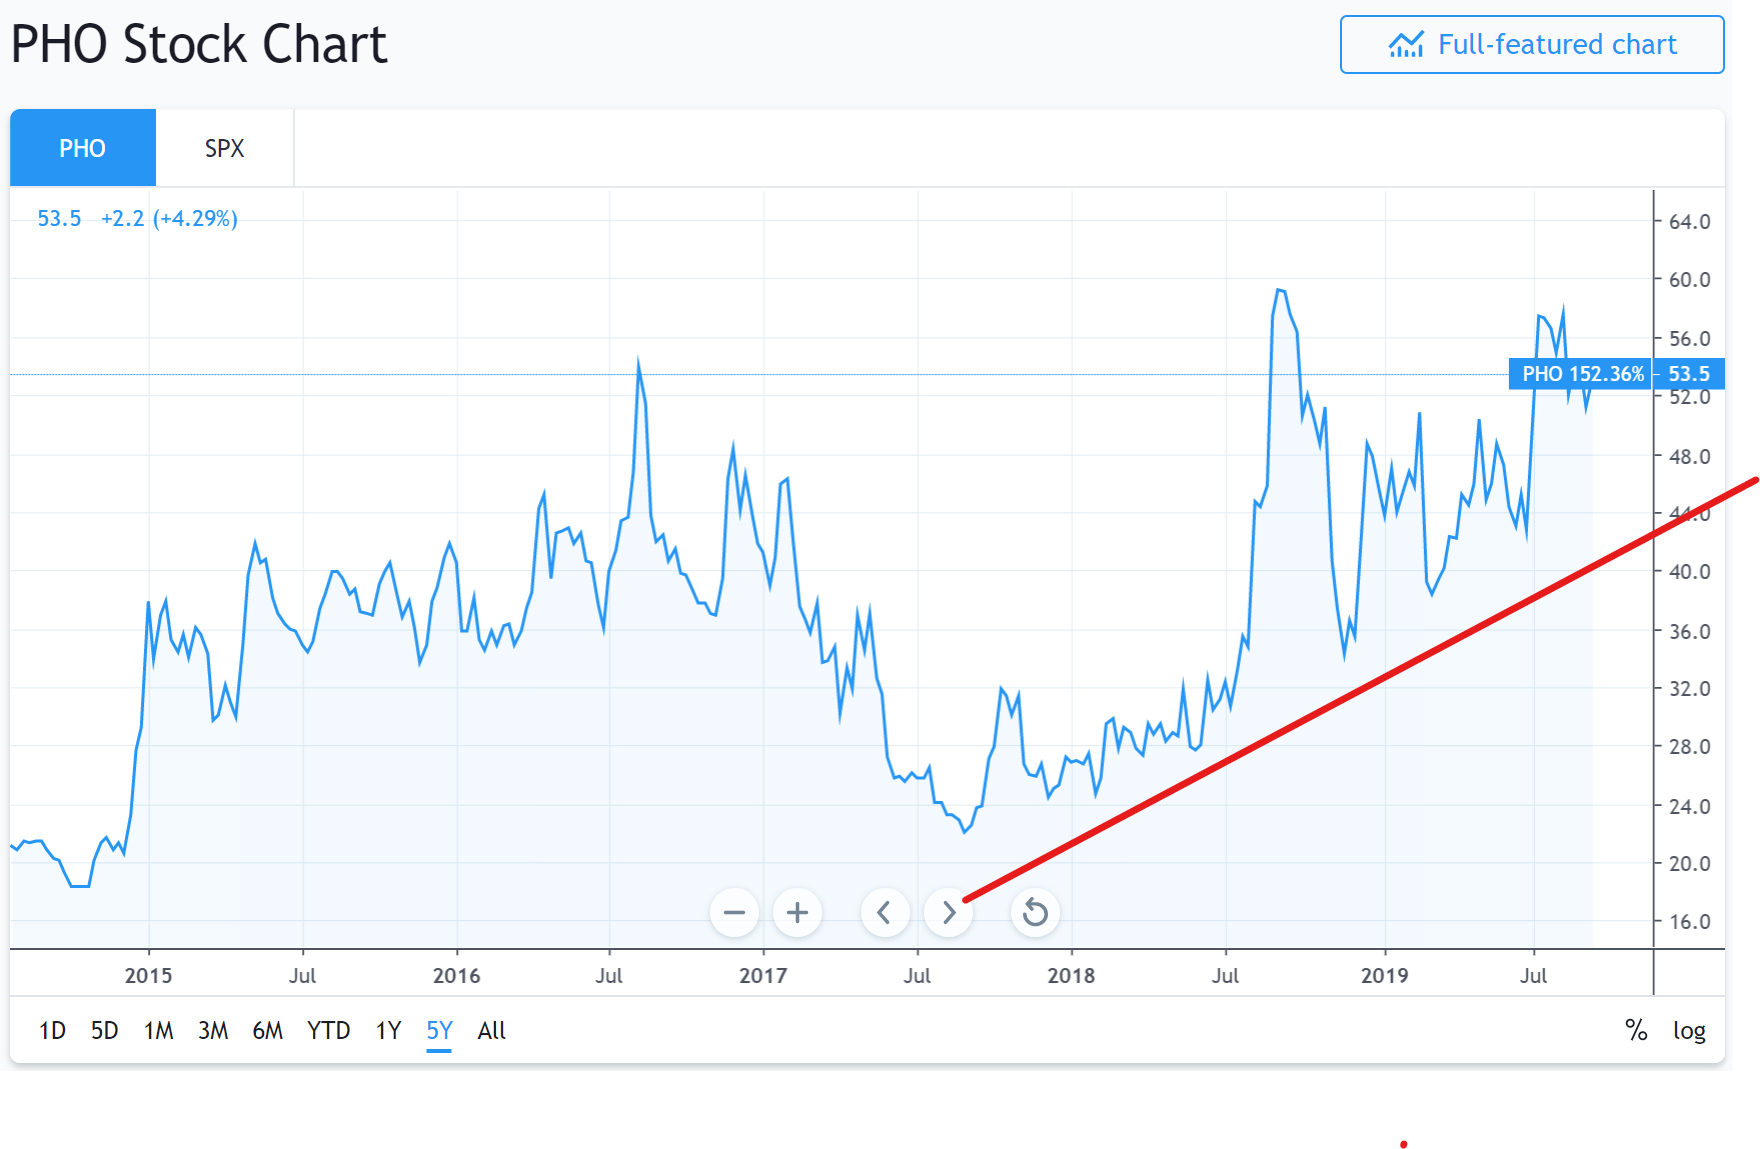Choose the 3M time range
This screenshot has height=1149, width=1760.
(x=213, y=1030)
